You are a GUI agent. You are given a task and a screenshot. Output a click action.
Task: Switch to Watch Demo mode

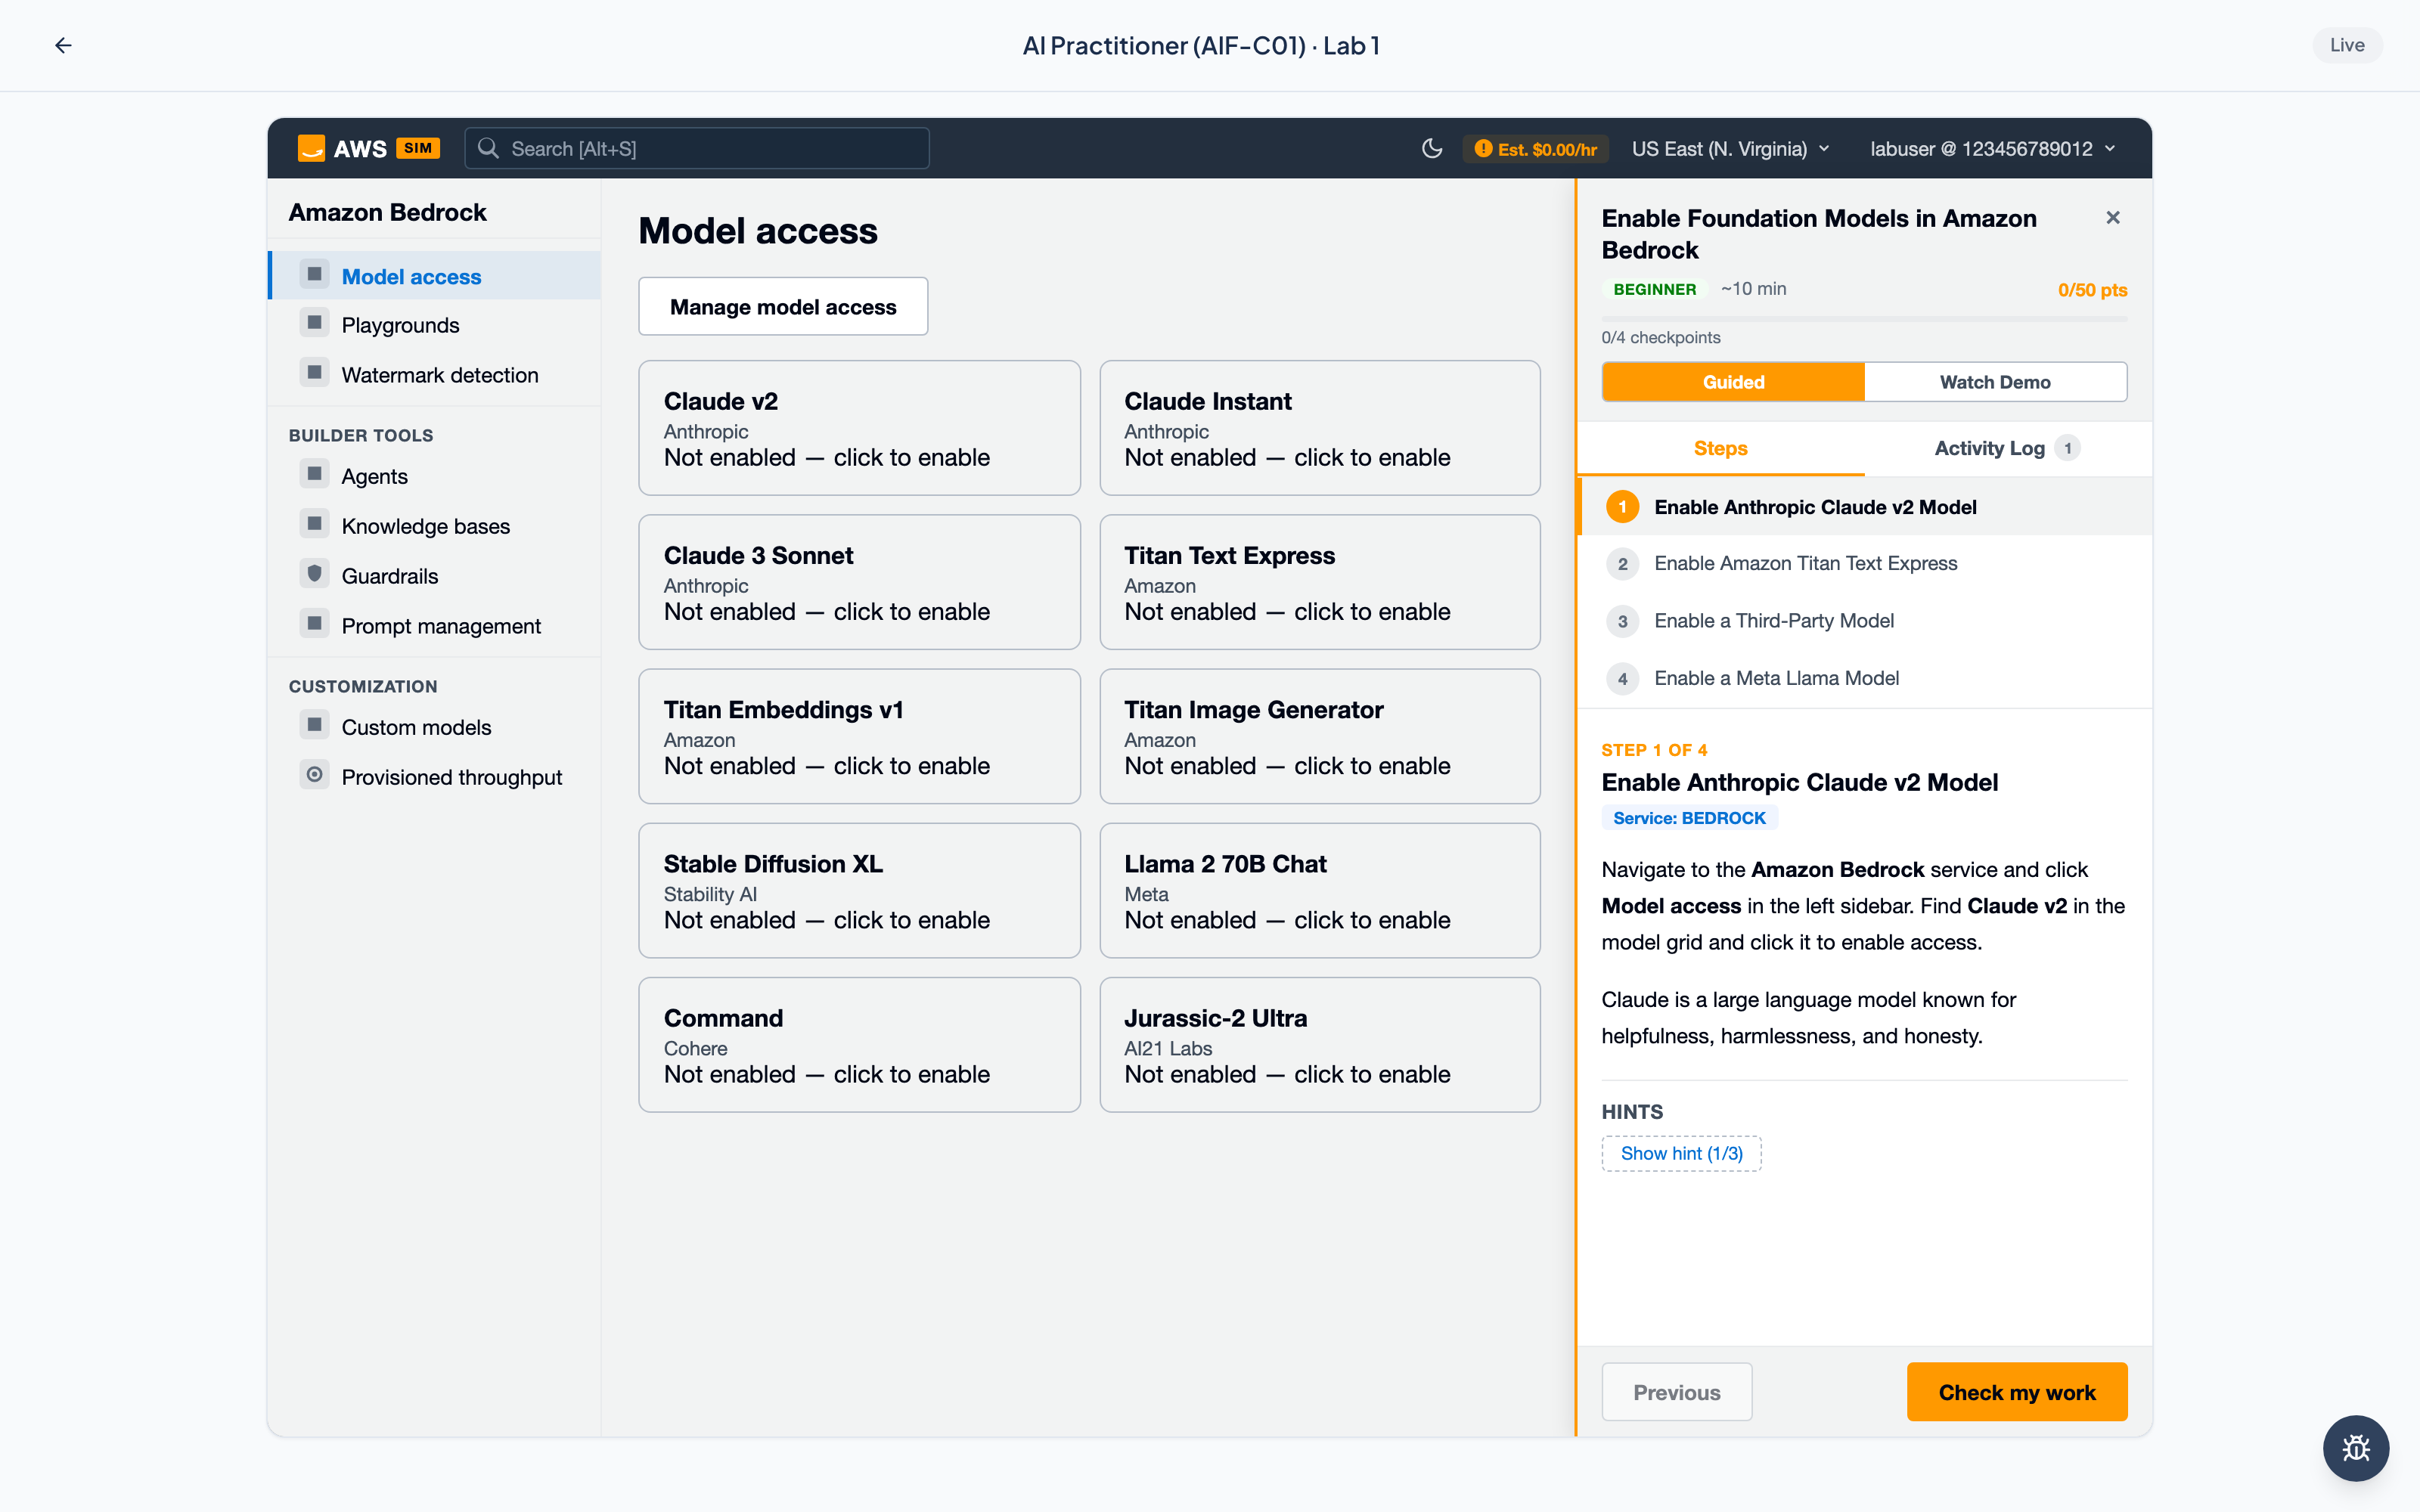[x=1995, y=382]
